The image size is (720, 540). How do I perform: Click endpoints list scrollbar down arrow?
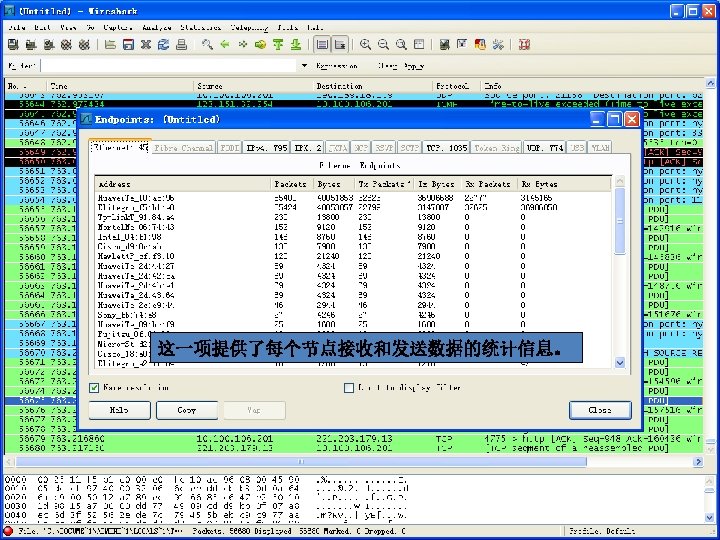(x=620, y=362)
